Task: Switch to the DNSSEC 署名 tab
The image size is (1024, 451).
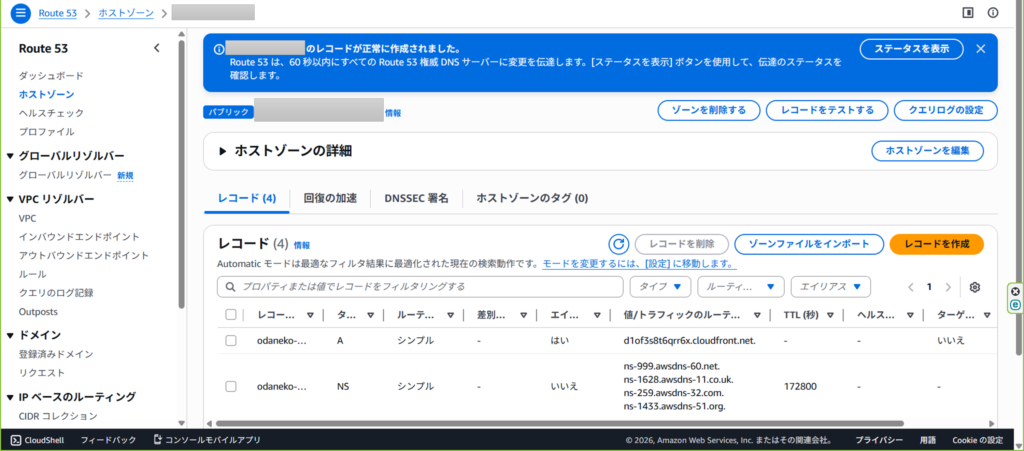Action: pos(416,198)
